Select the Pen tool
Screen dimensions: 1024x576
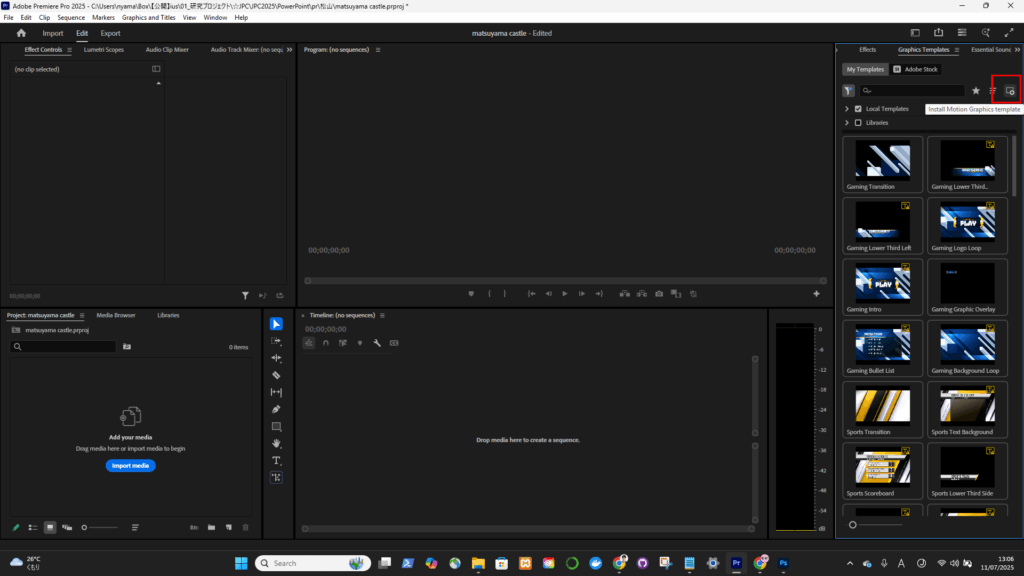(276, 409)
